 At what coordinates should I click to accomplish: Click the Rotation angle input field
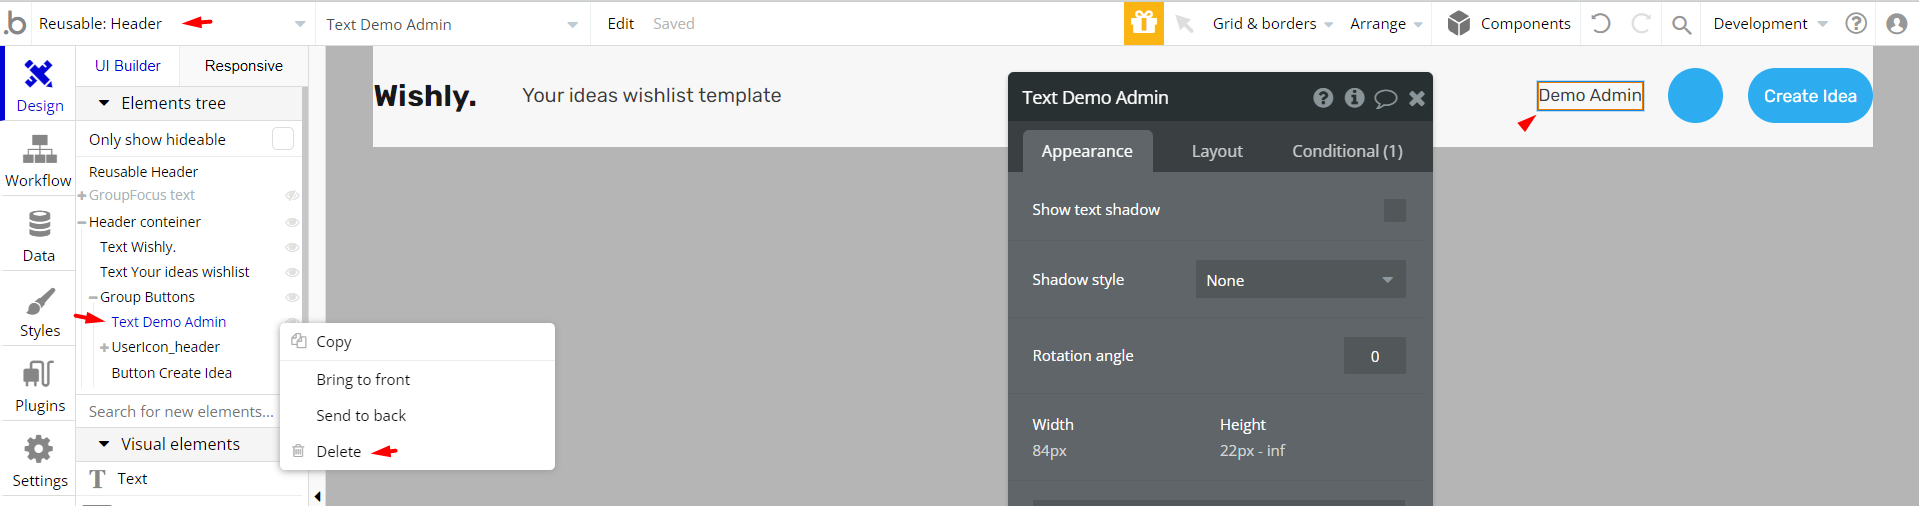(x=1374, y=356)
